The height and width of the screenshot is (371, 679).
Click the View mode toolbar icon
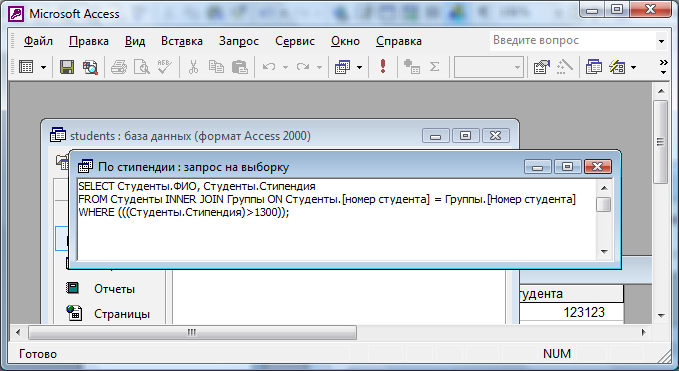tap(26, 67)
